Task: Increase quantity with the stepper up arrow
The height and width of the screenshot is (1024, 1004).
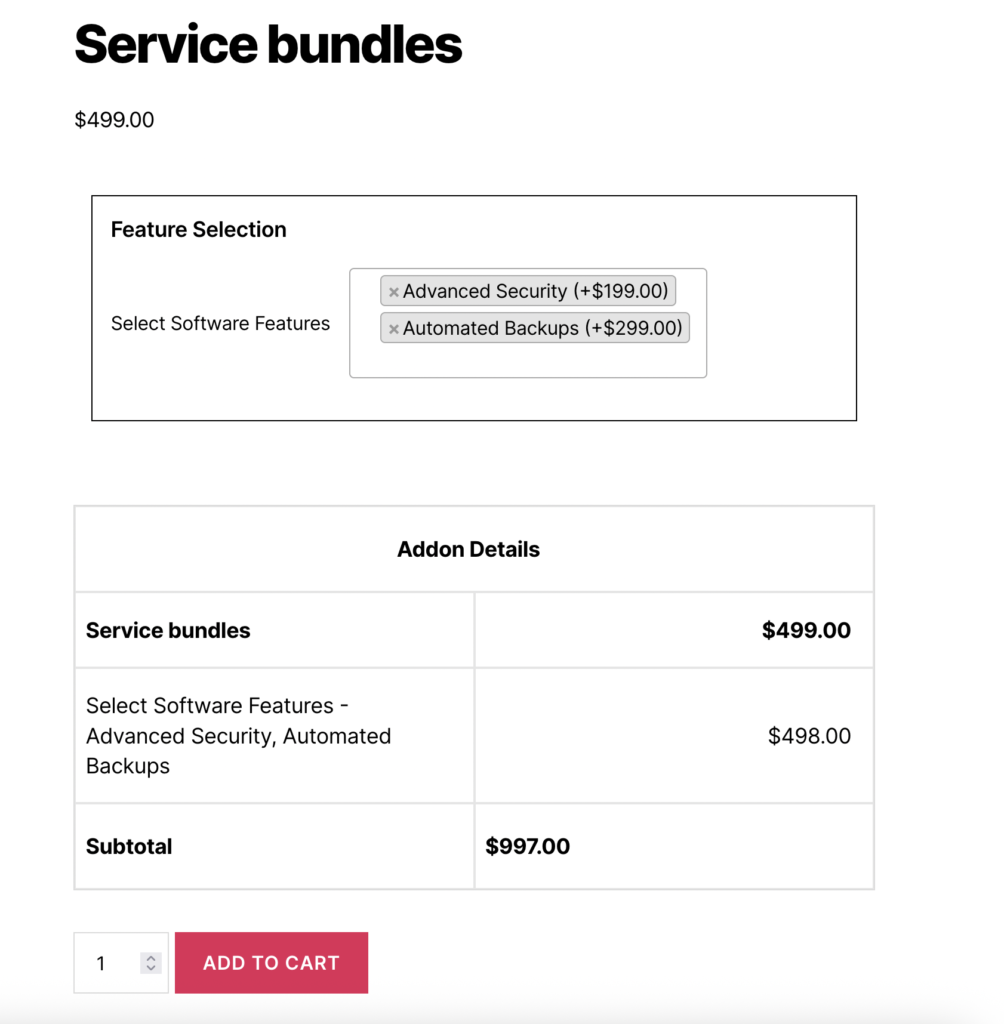Action: [151, 958]
